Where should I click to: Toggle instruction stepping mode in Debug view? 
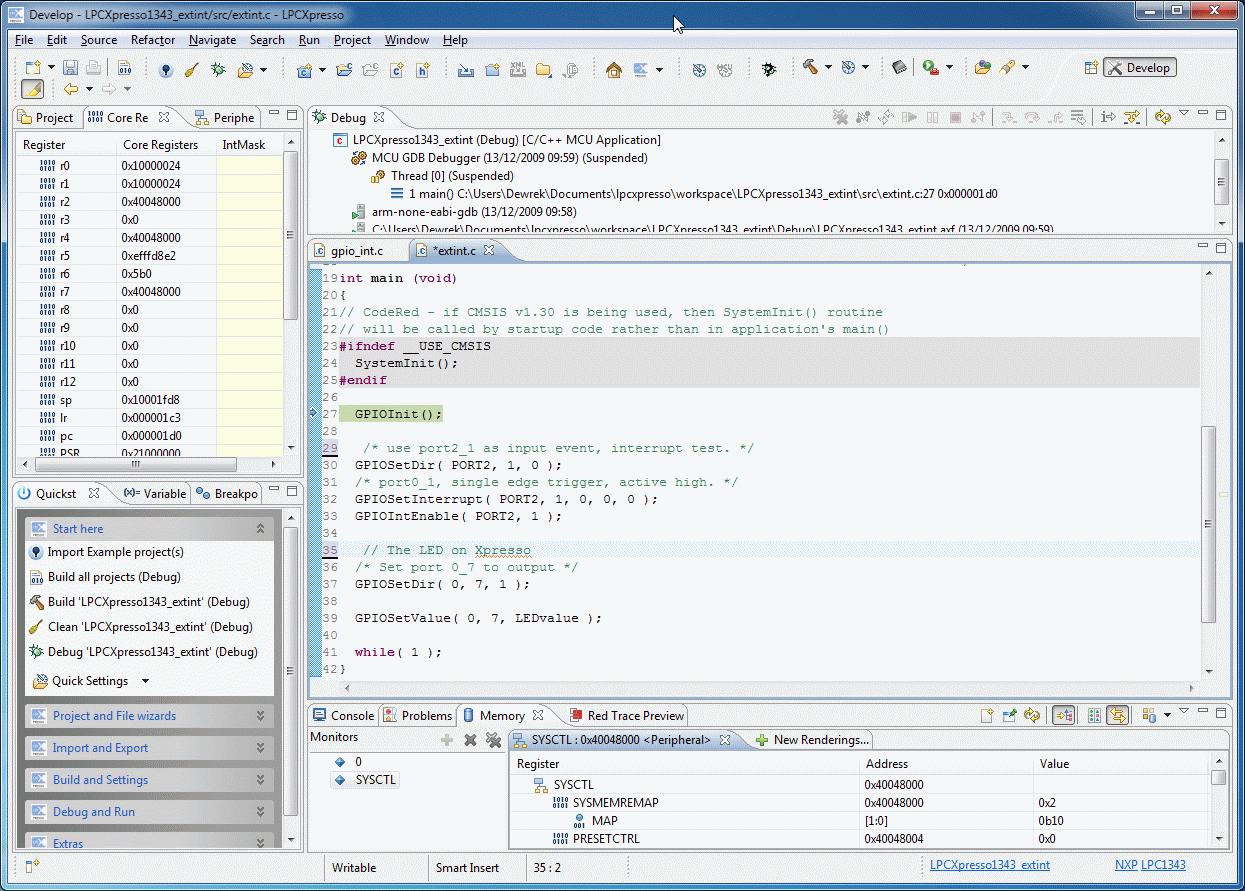[1108, 117]
